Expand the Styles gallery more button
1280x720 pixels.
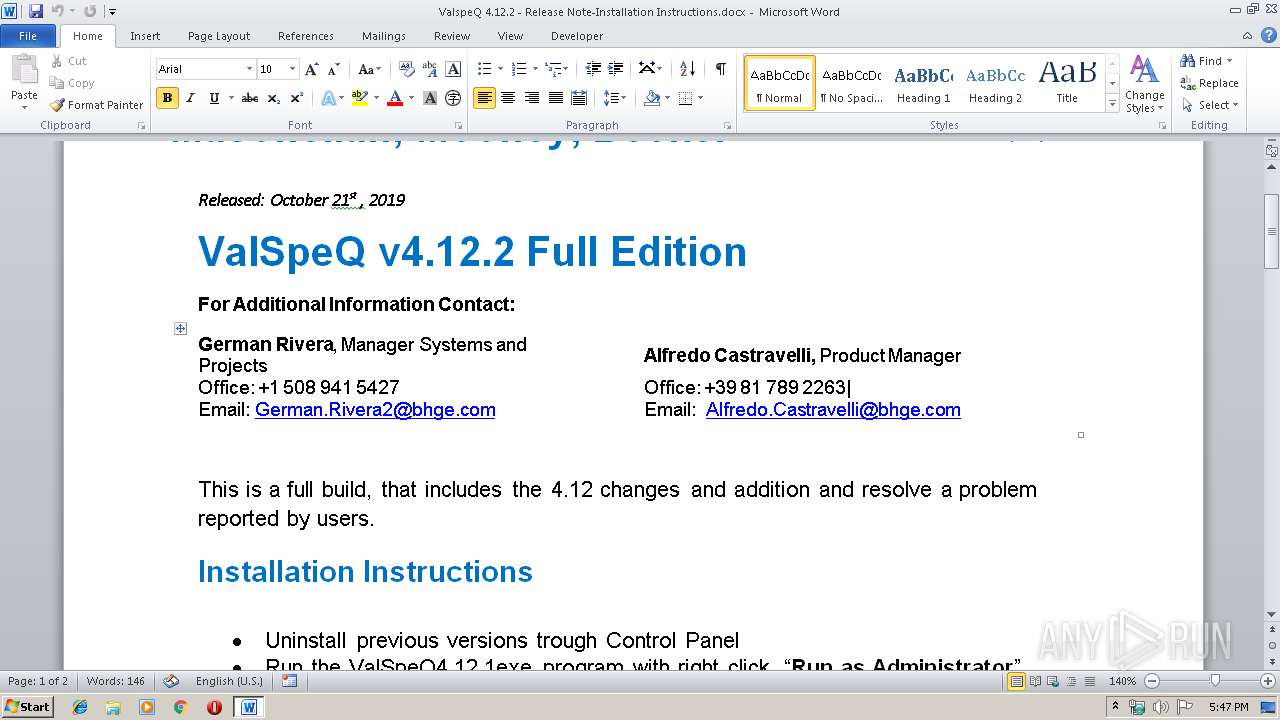coord(1112,103)
